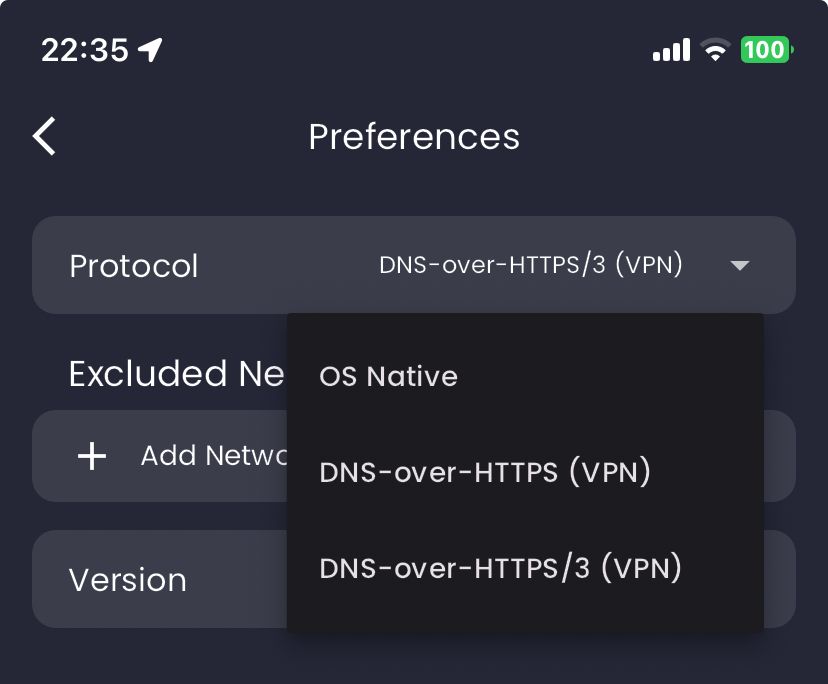The image size is (828, 684).
Task: Select DNS-over-HTTPS (VPN) protocol
Action: click(486, 471)
